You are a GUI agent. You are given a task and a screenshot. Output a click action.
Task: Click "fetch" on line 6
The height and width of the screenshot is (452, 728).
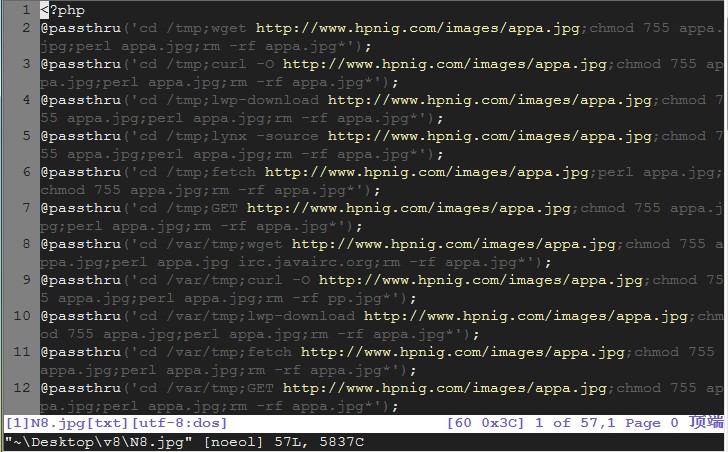(233, 172)
